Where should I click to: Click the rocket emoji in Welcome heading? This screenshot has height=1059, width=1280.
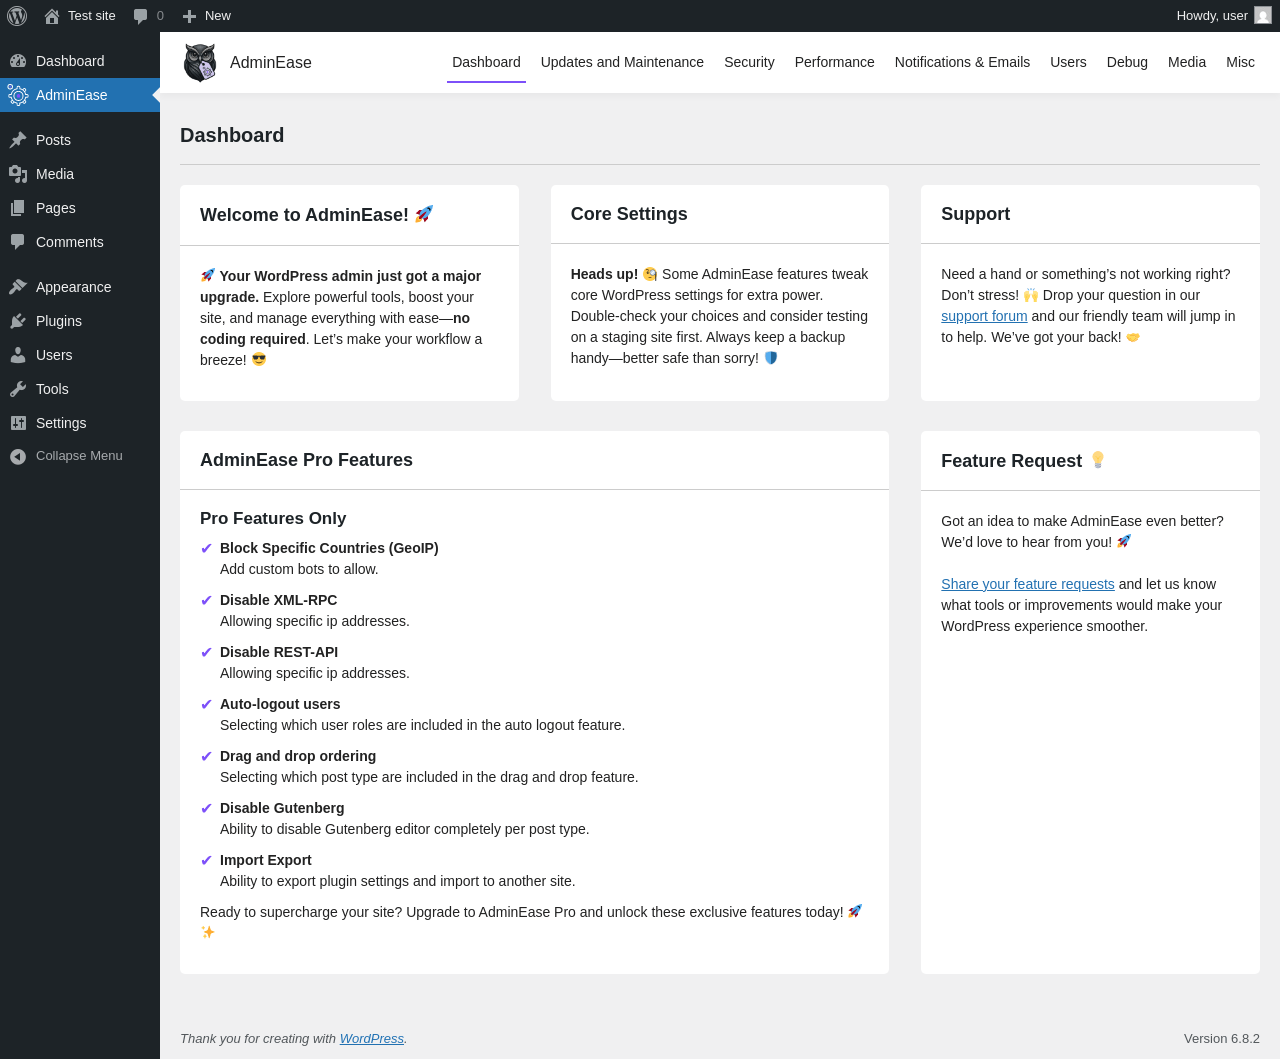click(x=424, y=214)
